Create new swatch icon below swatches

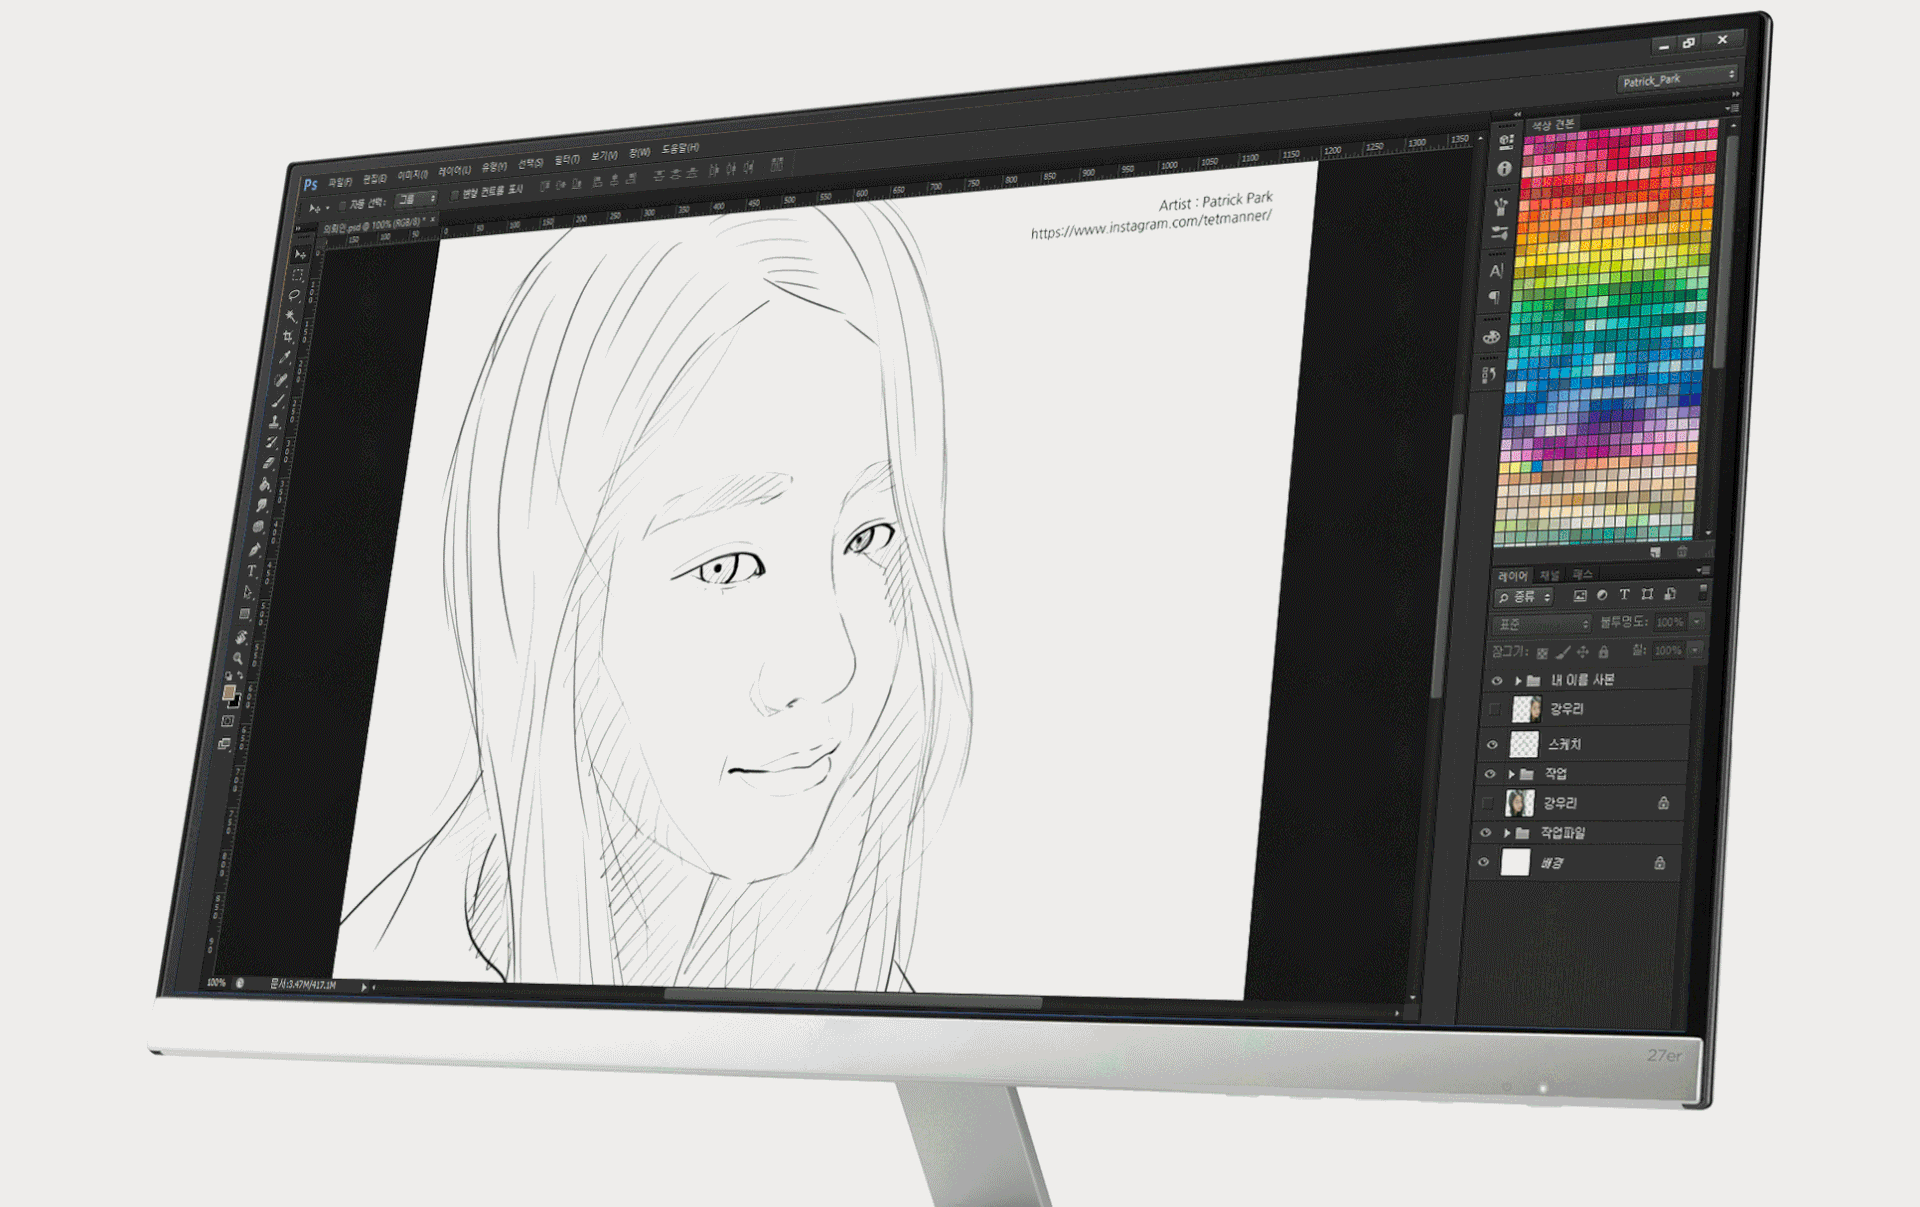tap(1656, 551)
